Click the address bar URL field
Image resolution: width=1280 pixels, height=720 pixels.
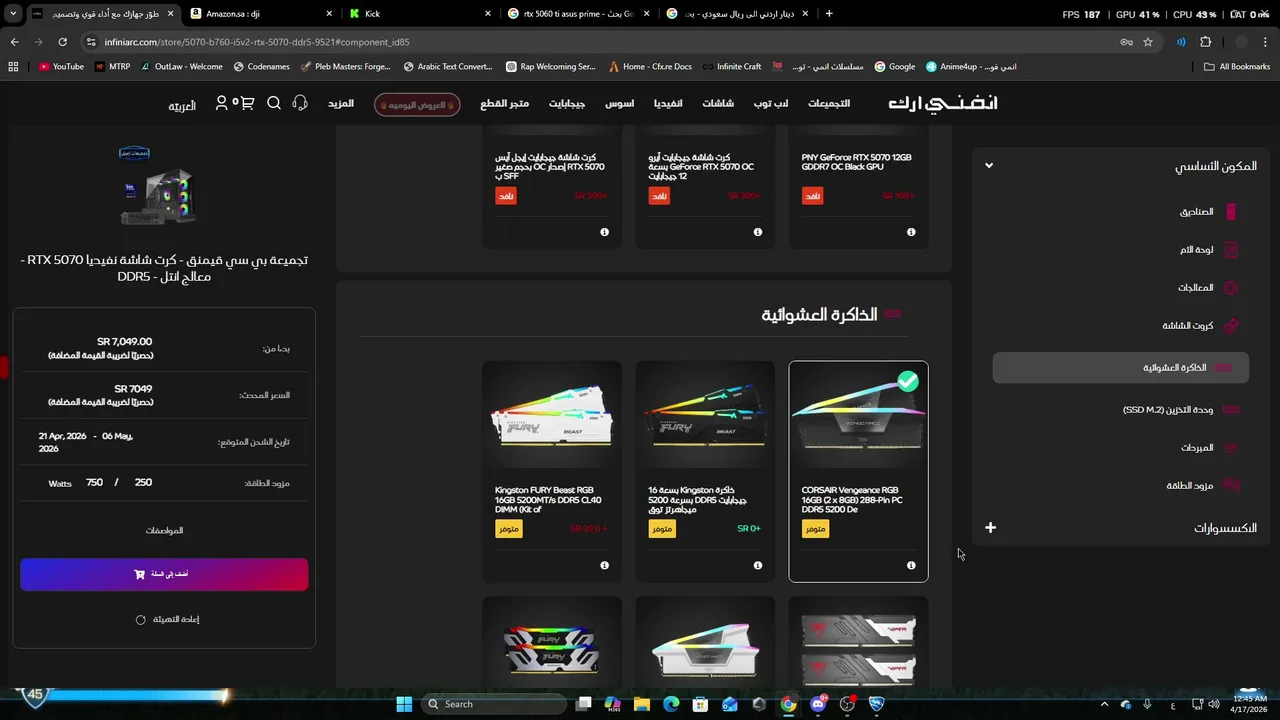[600, 42]
